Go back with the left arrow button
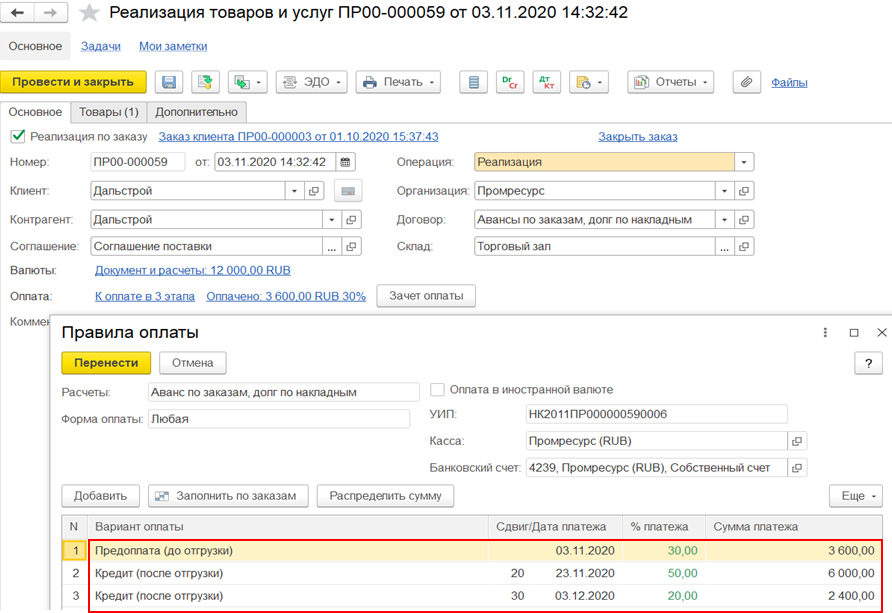 pos(18,13)
